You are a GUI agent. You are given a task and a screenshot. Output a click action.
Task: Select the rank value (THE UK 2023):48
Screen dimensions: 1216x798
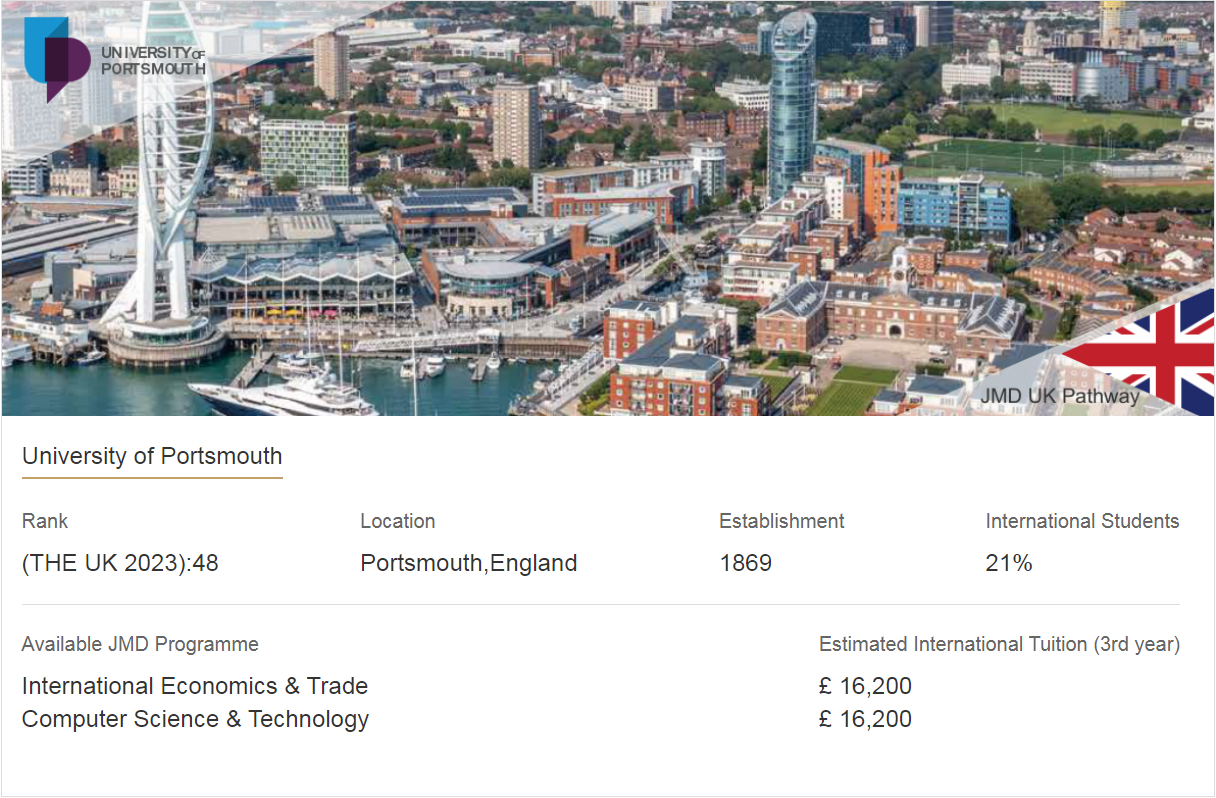pos(120,563)
